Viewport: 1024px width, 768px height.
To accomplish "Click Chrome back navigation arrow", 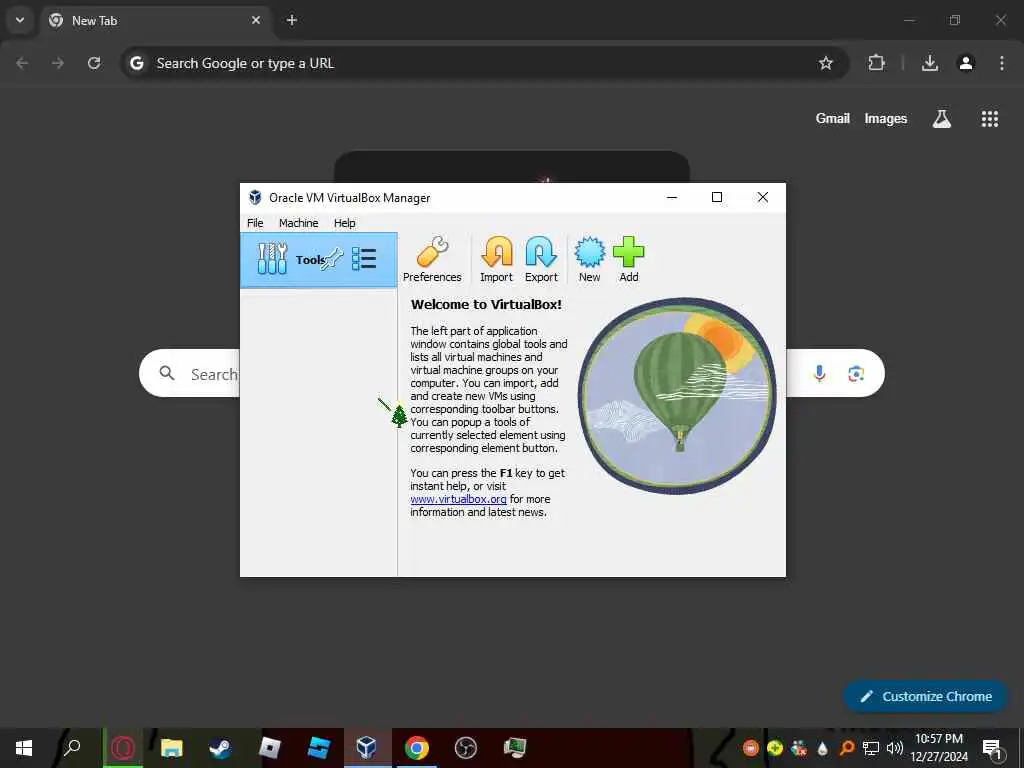I will pyautogui.click(x=22, y=63).
